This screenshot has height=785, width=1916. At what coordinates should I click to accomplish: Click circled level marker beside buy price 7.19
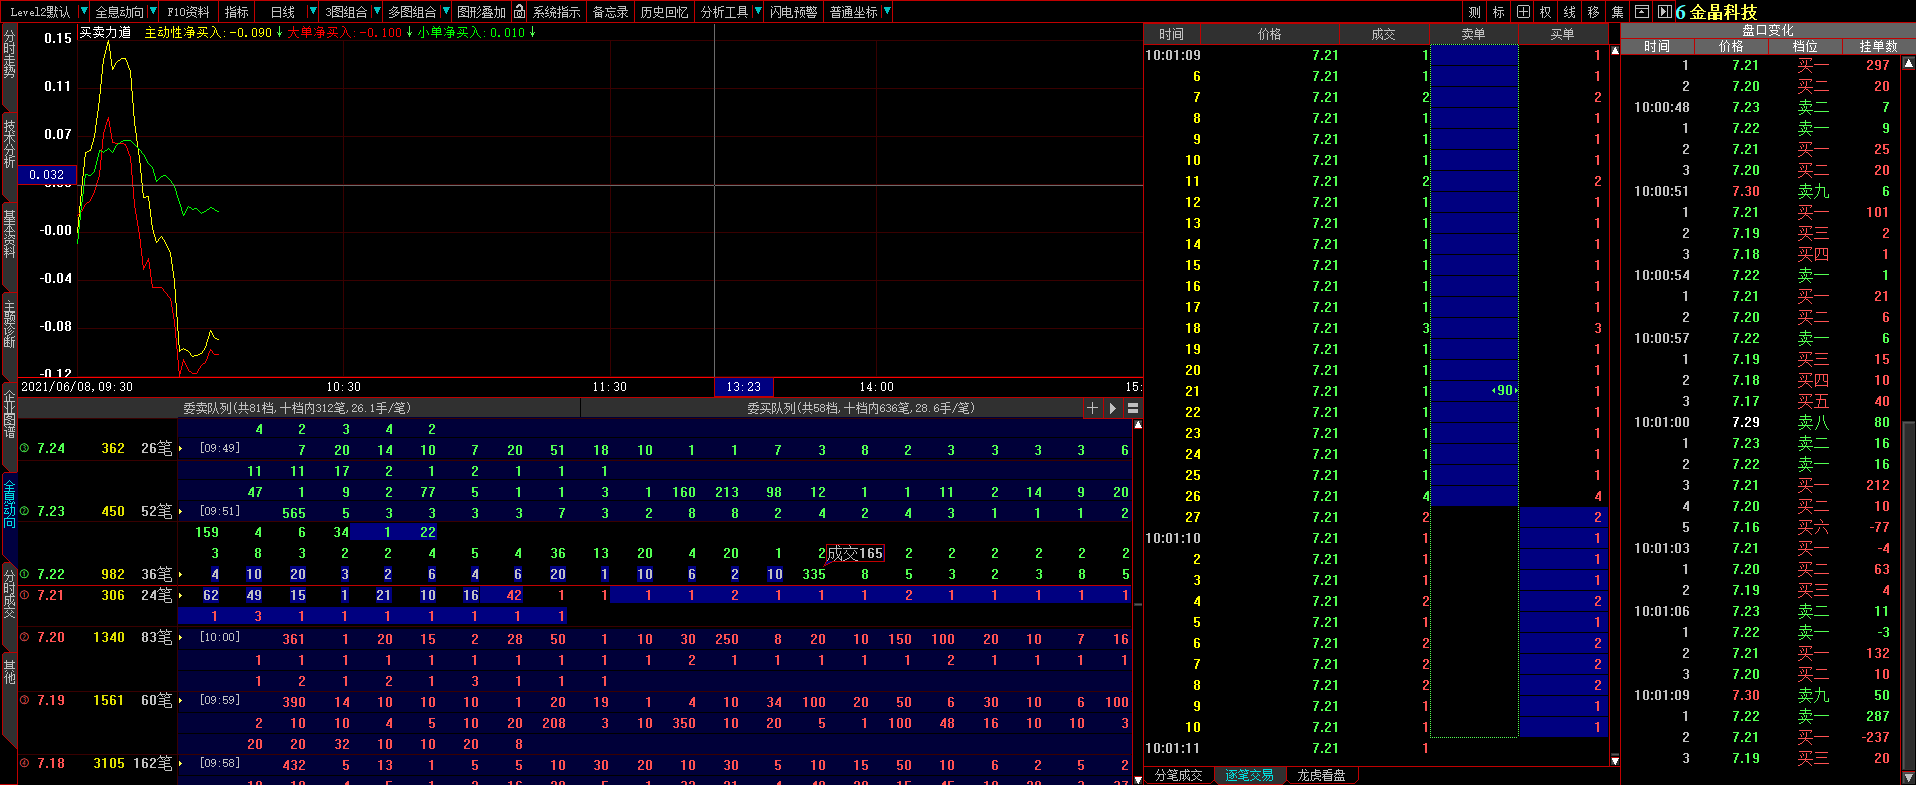coord(25,700)
